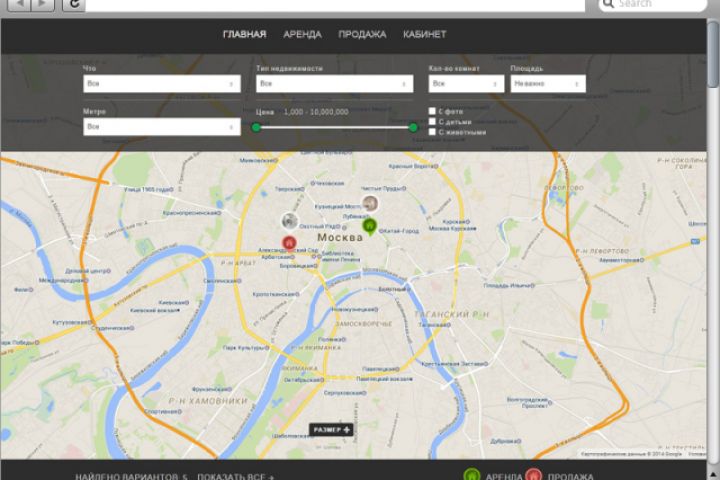The width and height of the screenshot is (720, 480).
Task: Click the price range value 1,000 - 10,000,000
Action: coord(316,112)
